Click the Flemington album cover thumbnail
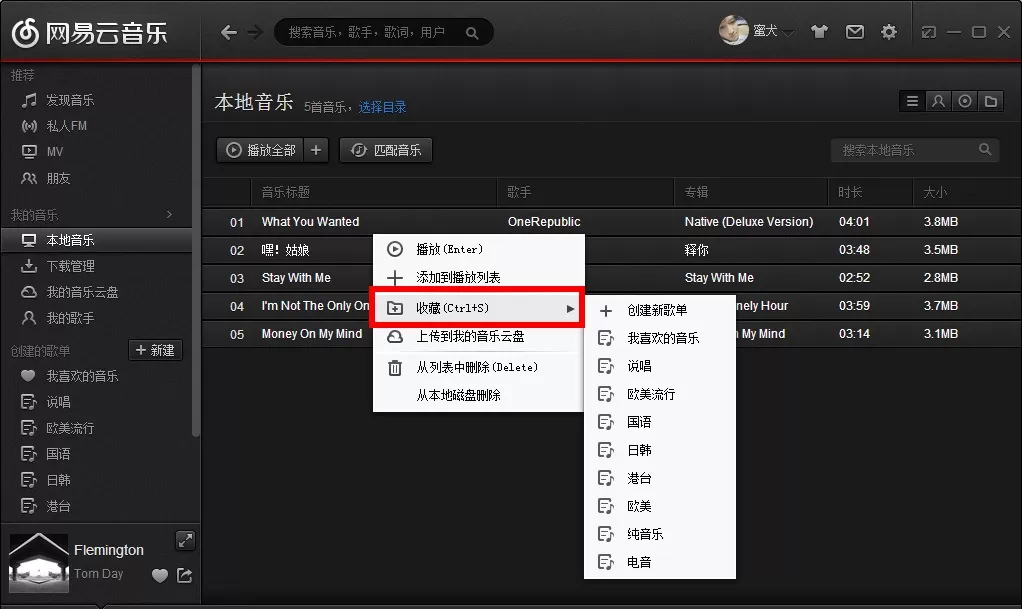 pos(39,563)
